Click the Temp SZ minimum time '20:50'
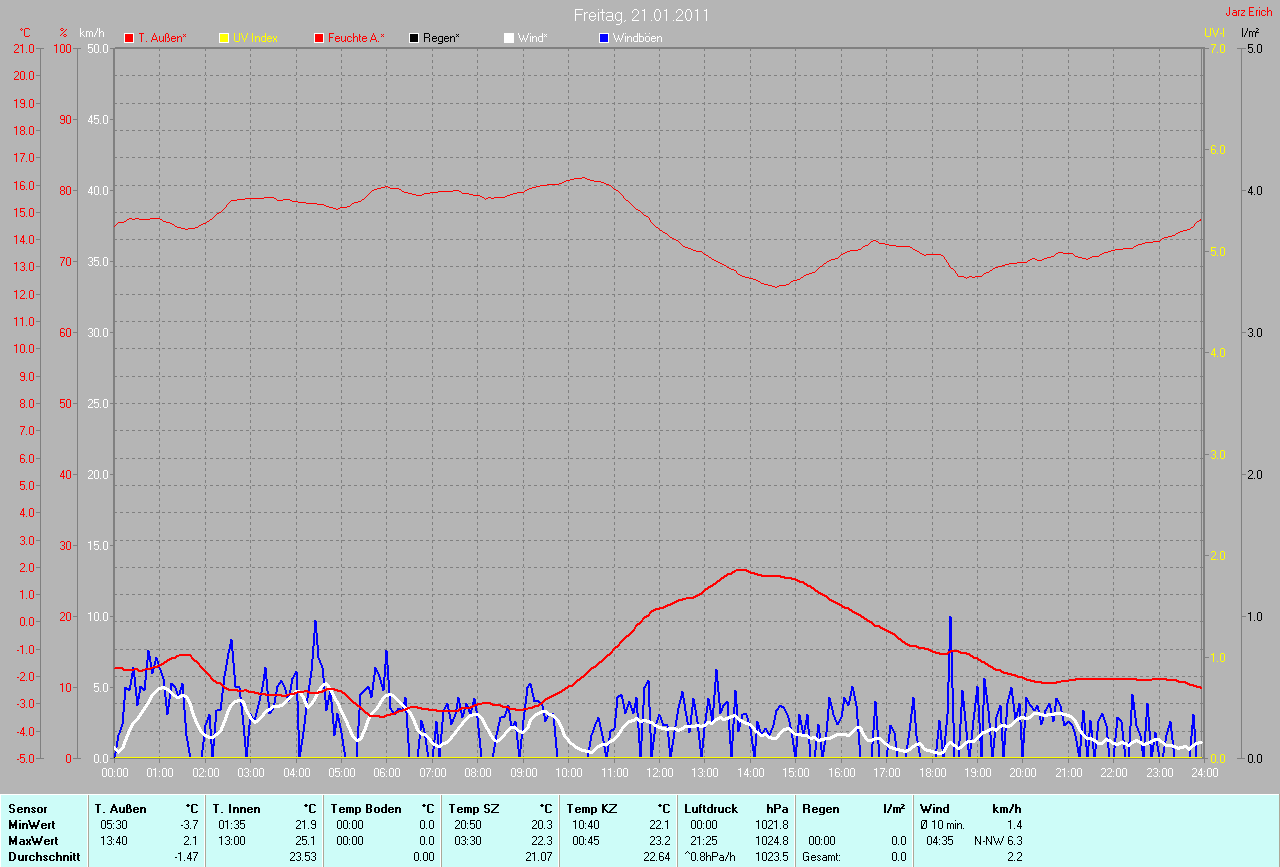 [467, 825]
